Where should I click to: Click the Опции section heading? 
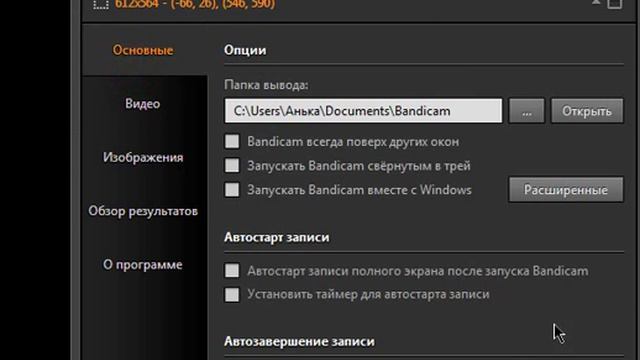point(245,50)
